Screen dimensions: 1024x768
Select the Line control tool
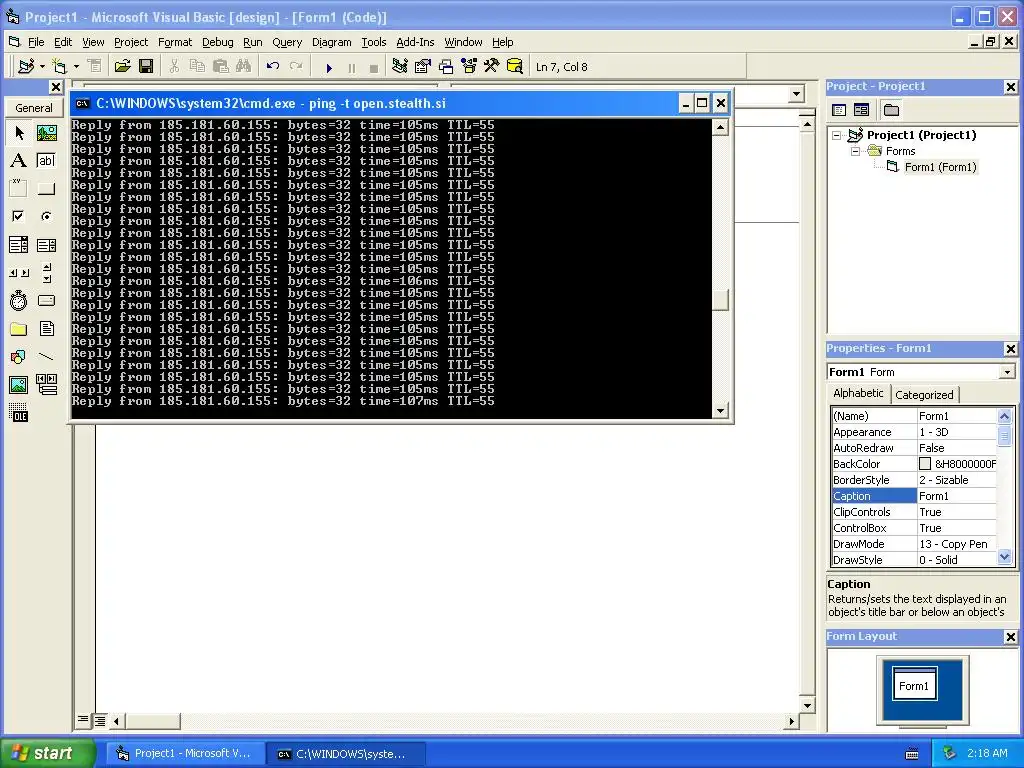(x=46, y=357)
